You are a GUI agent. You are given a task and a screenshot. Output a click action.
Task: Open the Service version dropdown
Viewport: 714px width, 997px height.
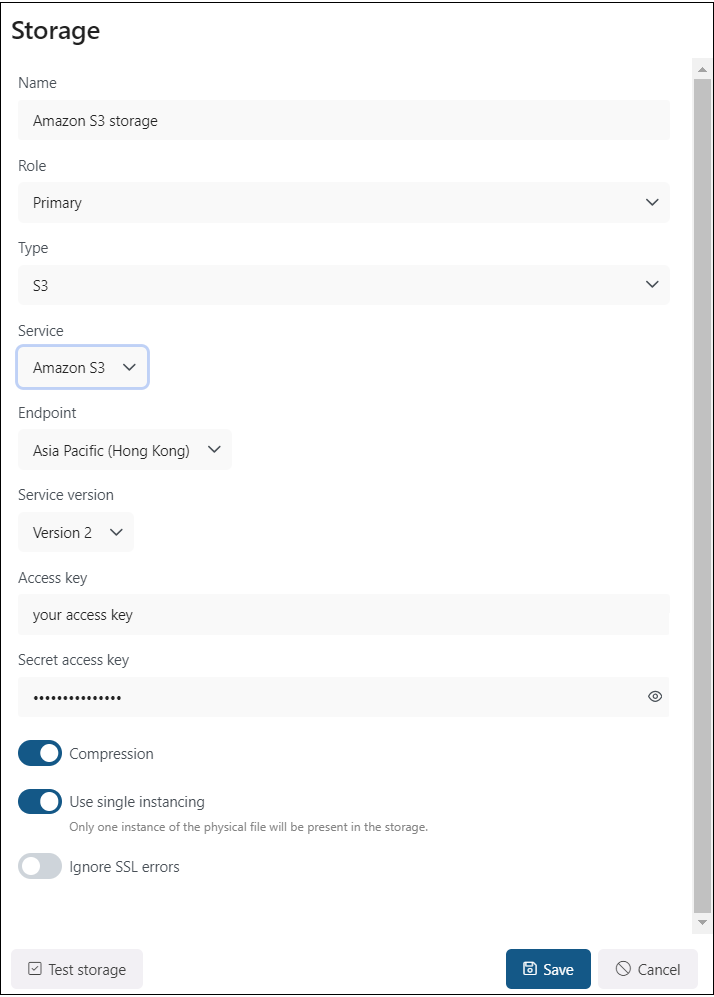[76, 533]
